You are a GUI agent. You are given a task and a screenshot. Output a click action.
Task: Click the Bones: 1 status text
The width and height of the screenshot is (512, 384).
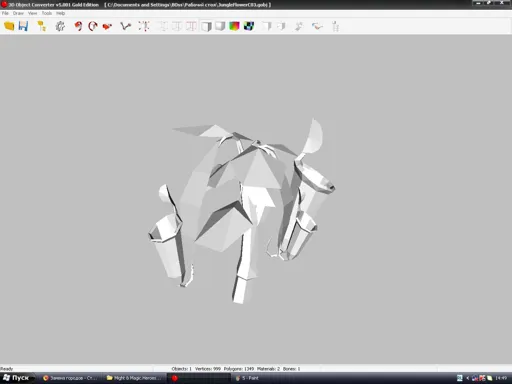(292, 369)
